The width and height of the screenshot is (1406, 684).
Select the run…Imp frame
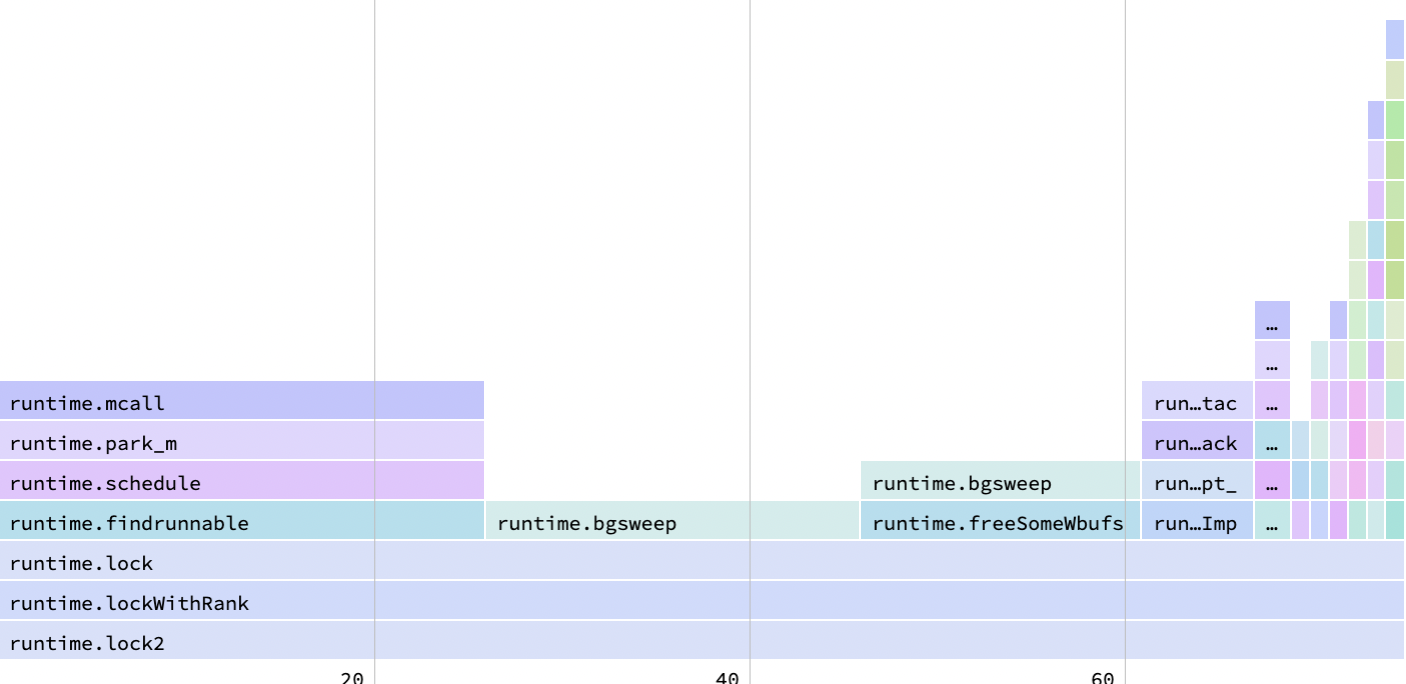pyautogui.click(x=1195, y=523)
